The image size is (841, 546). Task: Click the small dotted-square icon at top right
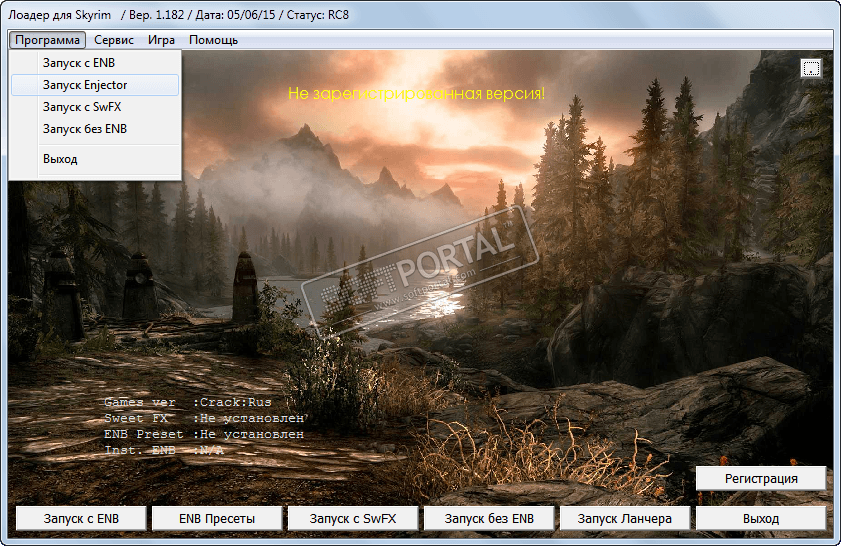point(810,68)
